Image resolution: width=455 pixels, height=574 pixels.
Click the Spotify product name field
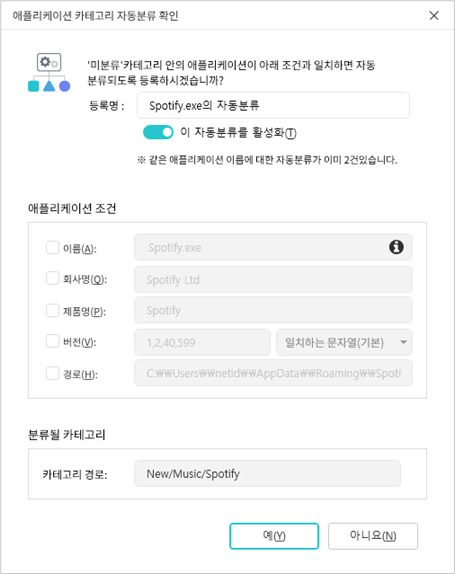(x=273, y=310)
